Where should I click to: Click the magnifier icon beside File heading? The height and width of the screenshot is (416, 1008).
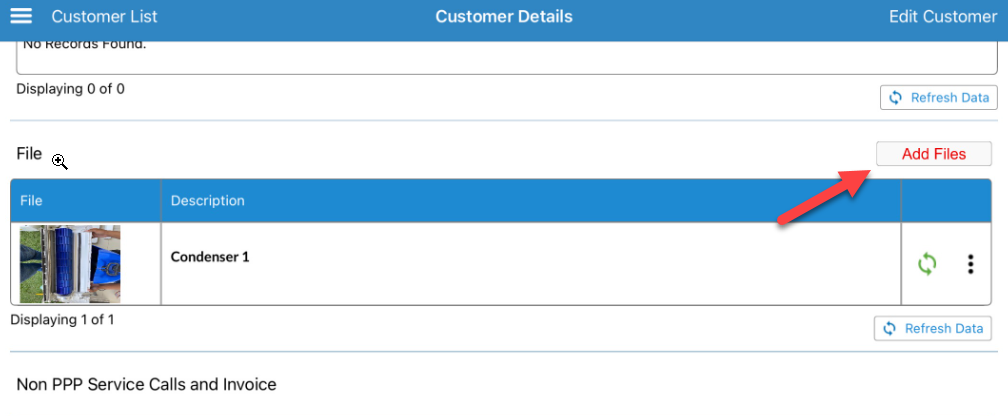(x=60, y=161)
